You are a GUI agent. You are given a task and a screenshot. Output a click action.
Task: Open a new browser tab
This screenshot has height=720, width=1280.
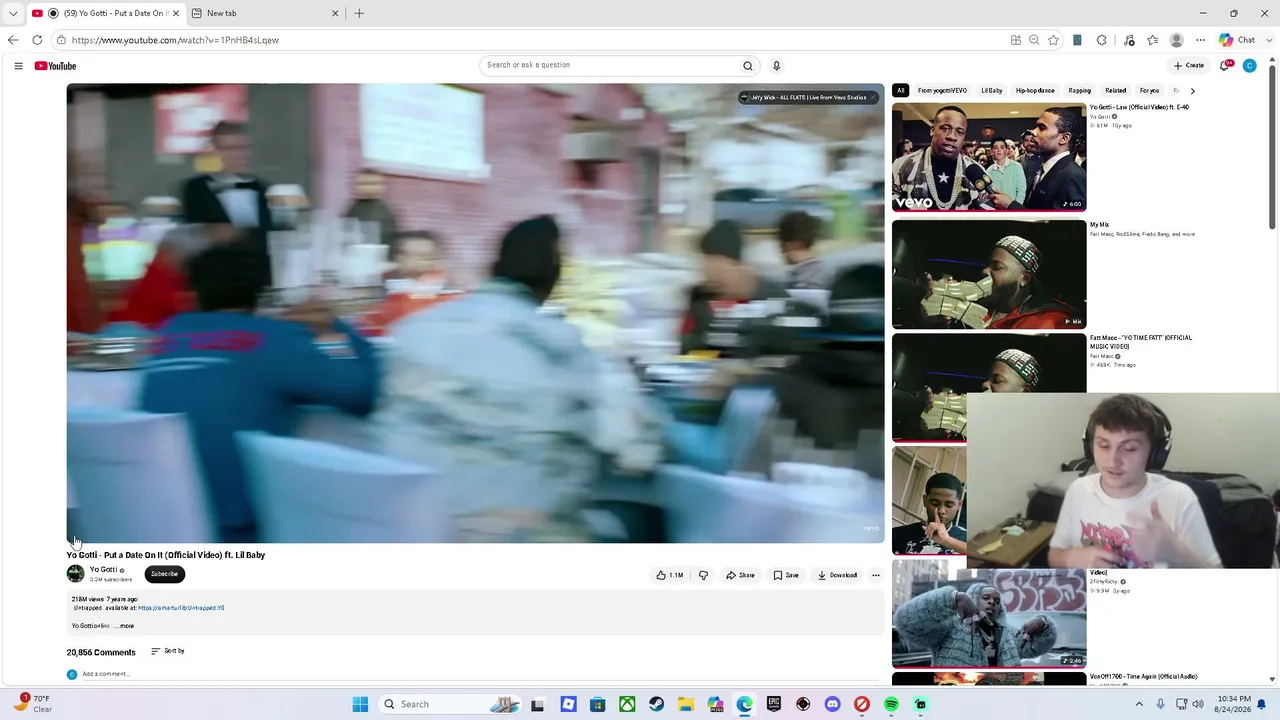359,13
